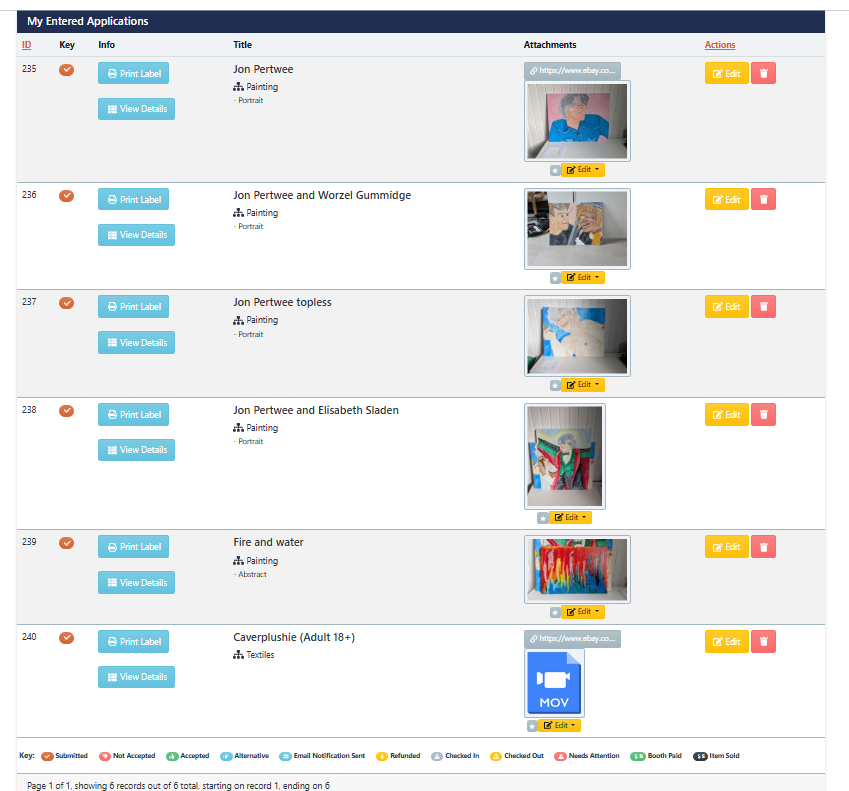The width and height of the screenshot is (849, 791).
Task: Open the MOV video file attachment
Action: tap(554, 683)
